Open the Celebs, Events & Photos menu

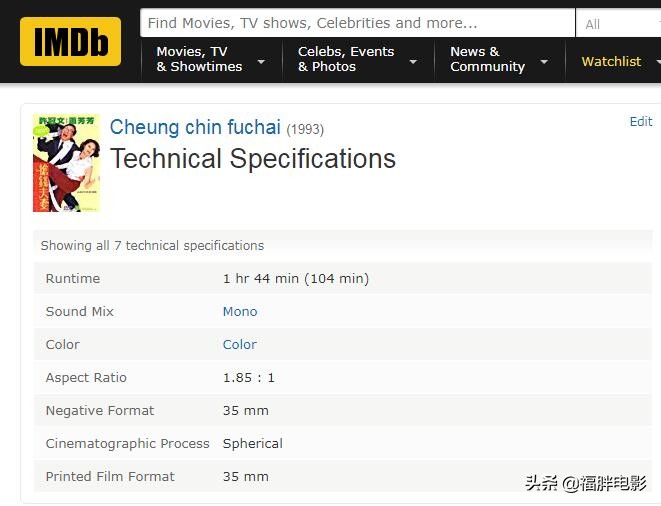[x=345, y=59]
